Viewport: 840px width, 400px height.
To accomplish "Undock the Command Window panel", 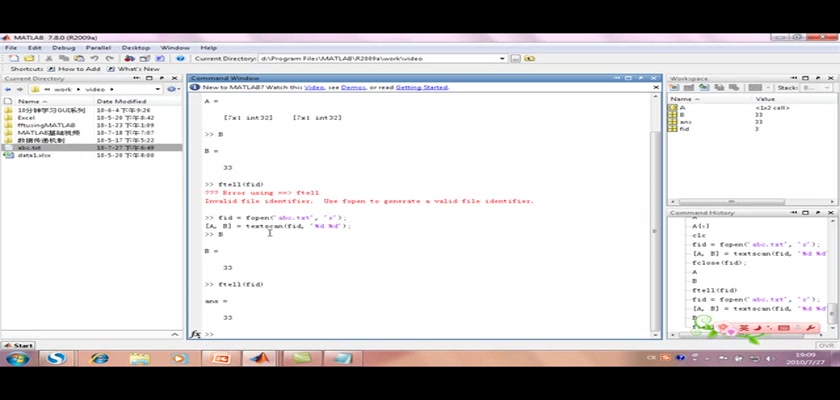I will 641,78.
